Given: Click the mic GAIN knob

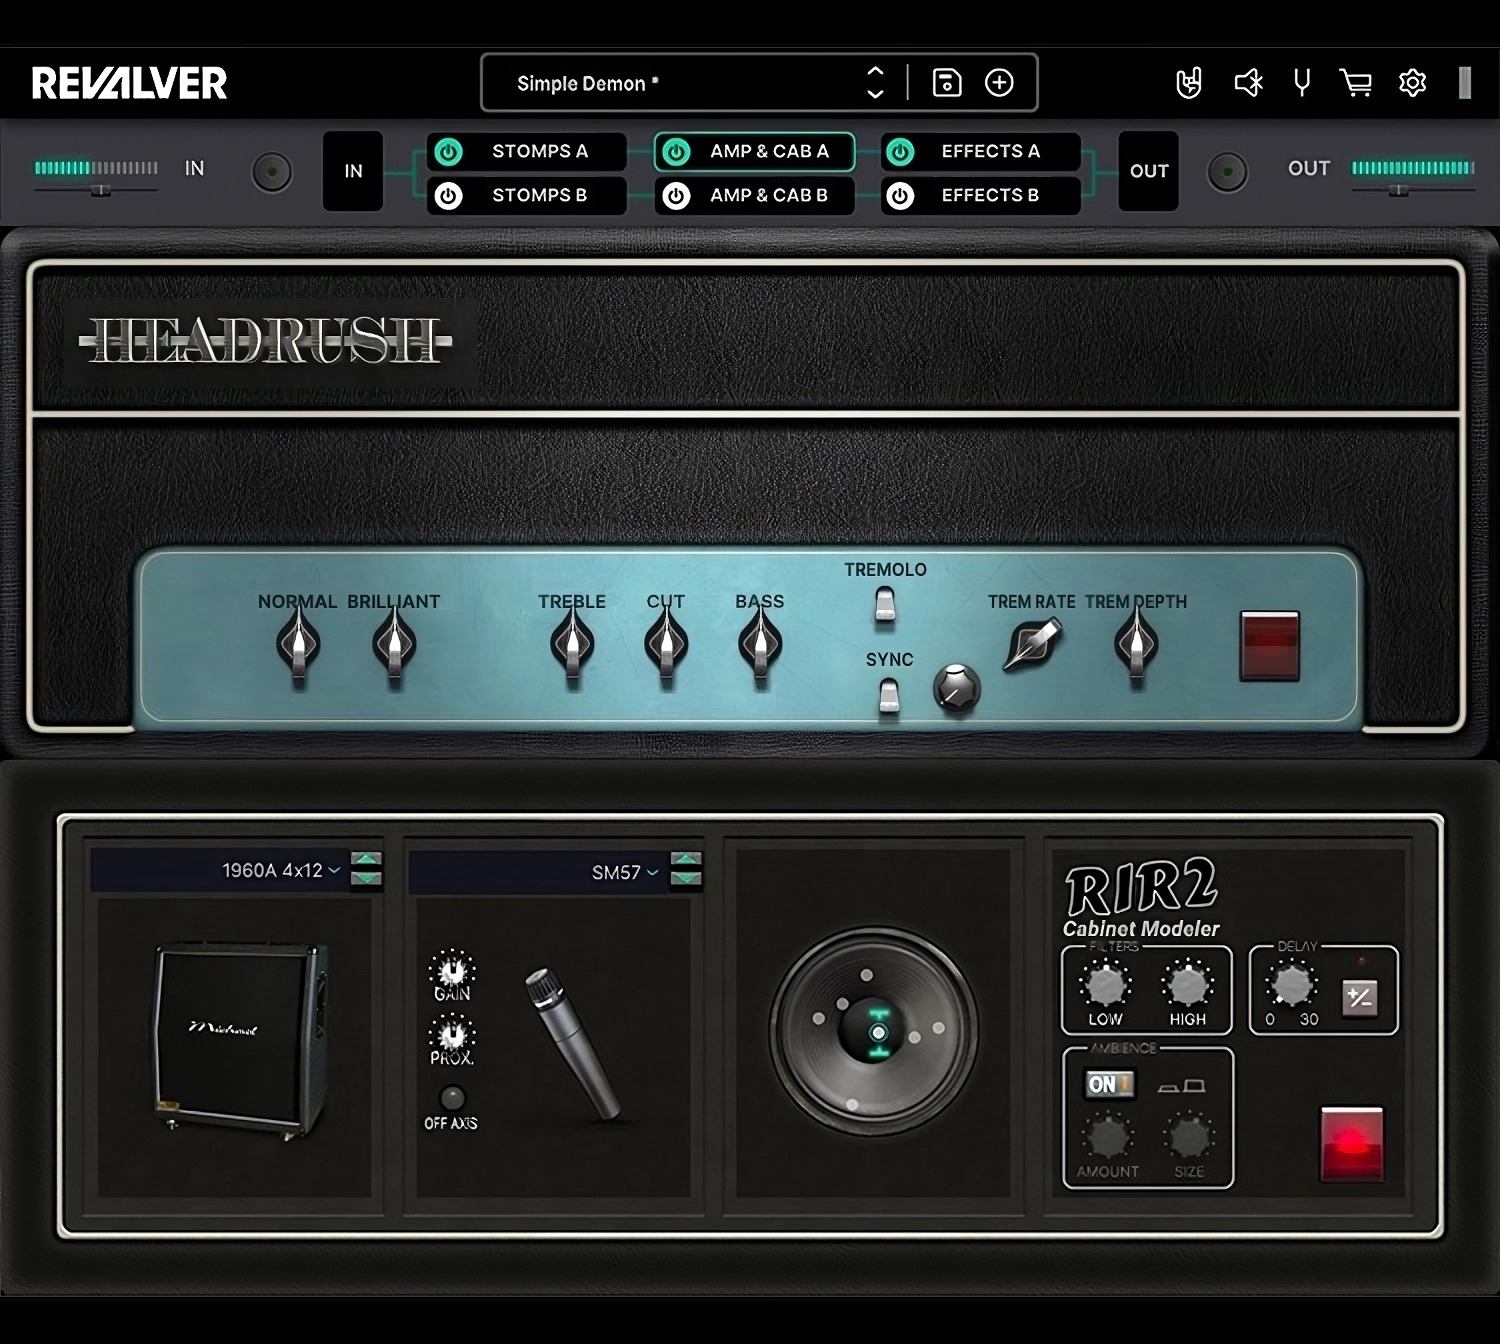Looking at the screenshot, I should [452, 970].
